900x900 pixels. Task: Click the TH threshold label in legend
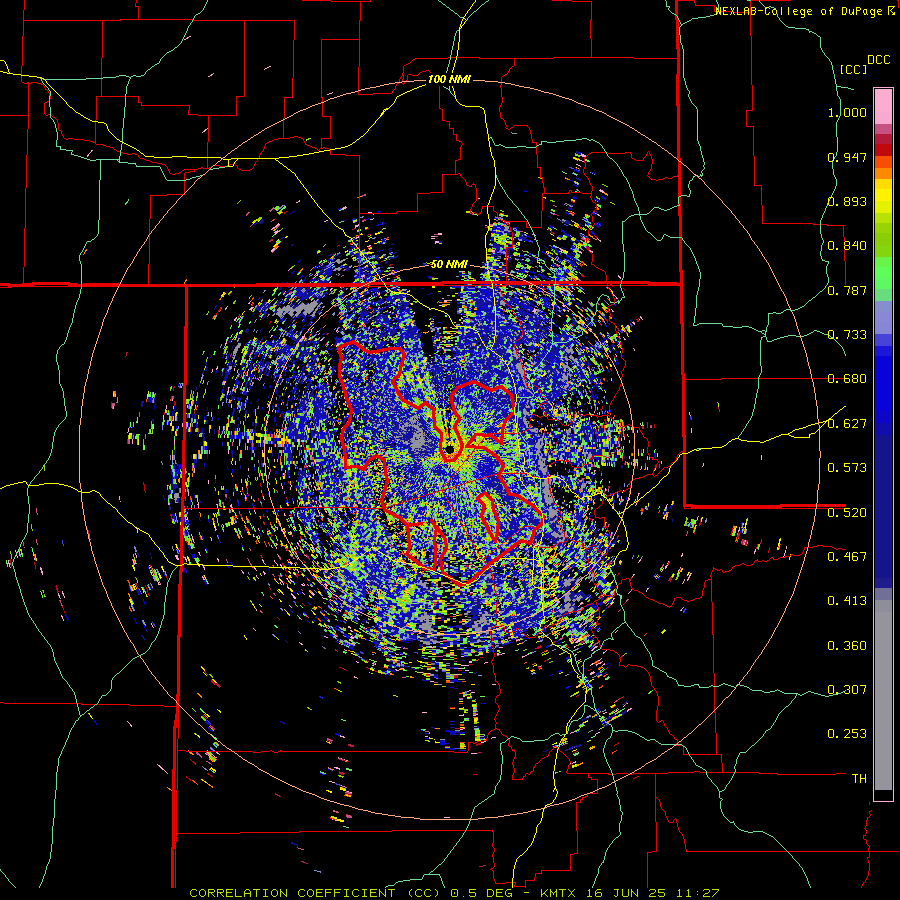click(859, 778)
